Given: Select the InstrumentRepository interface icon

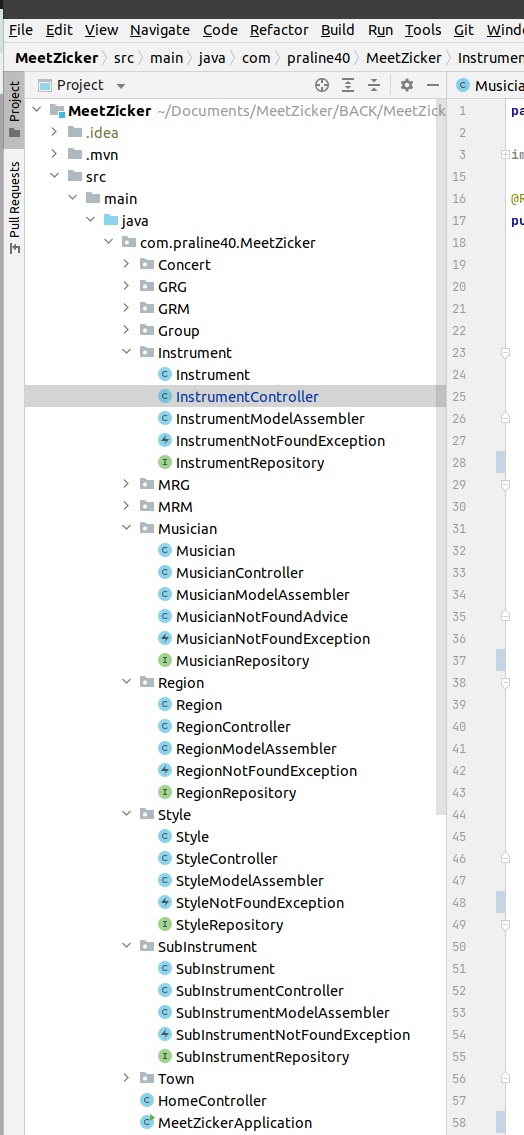Looking at the screenshot, I should (165, 463).
